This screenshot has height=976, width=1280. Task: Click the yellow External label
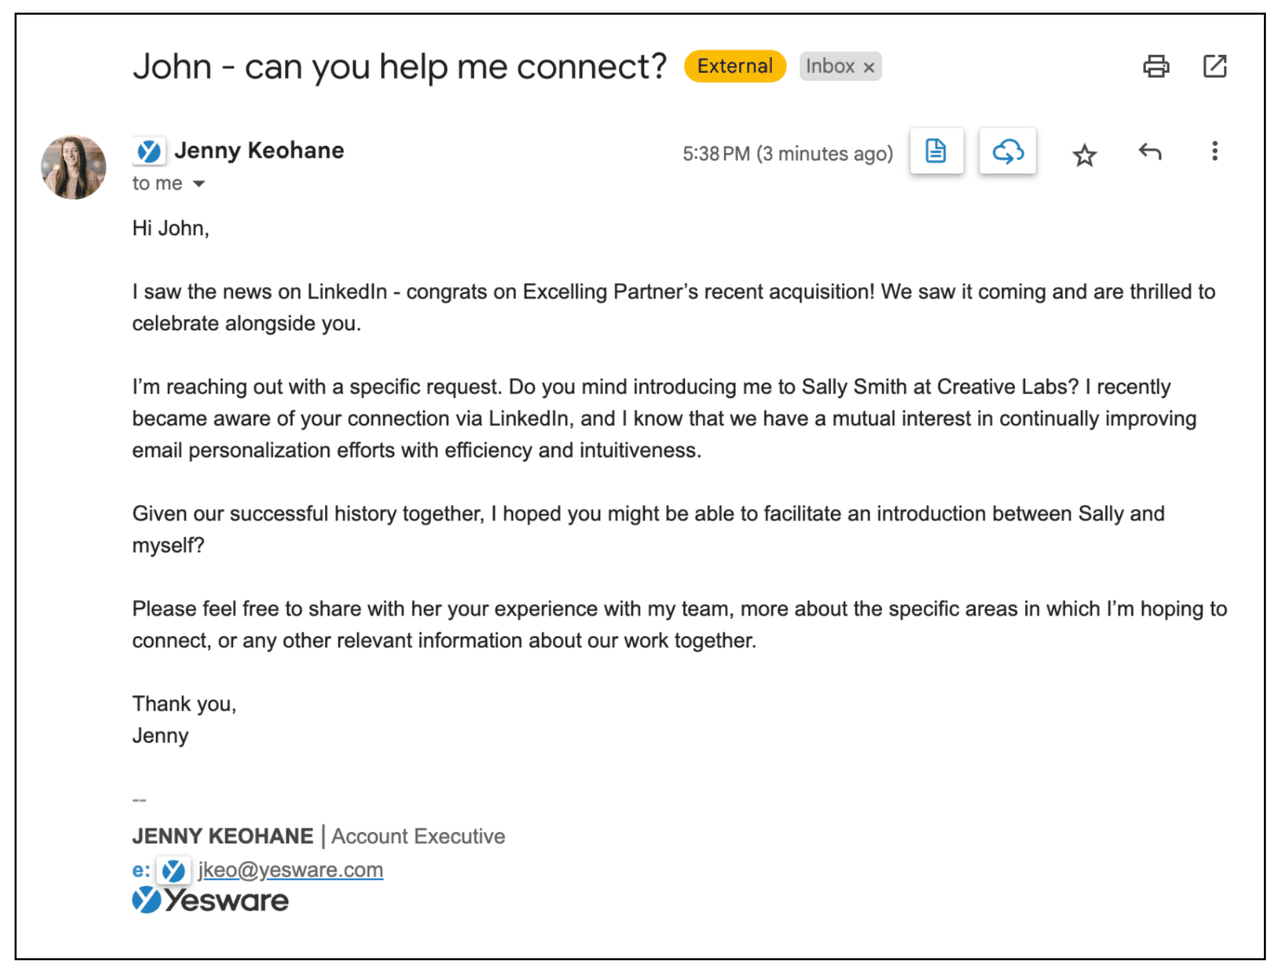tap(735, 66)
